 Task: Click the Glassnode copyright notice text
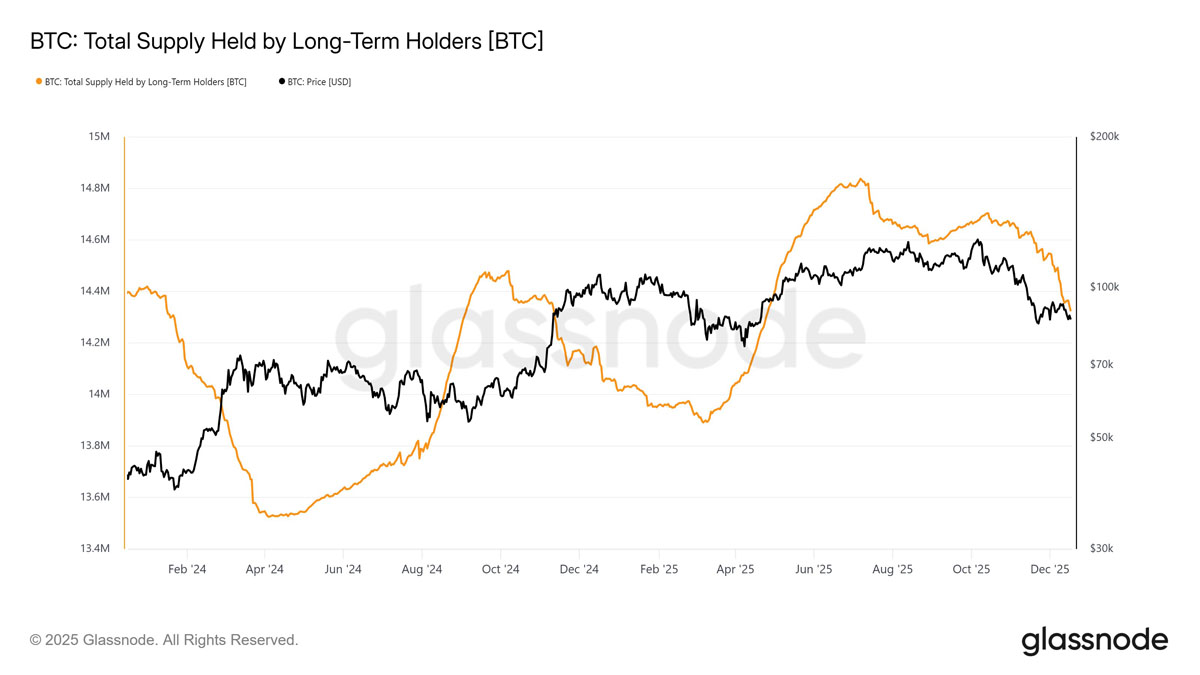click(164, 640)
